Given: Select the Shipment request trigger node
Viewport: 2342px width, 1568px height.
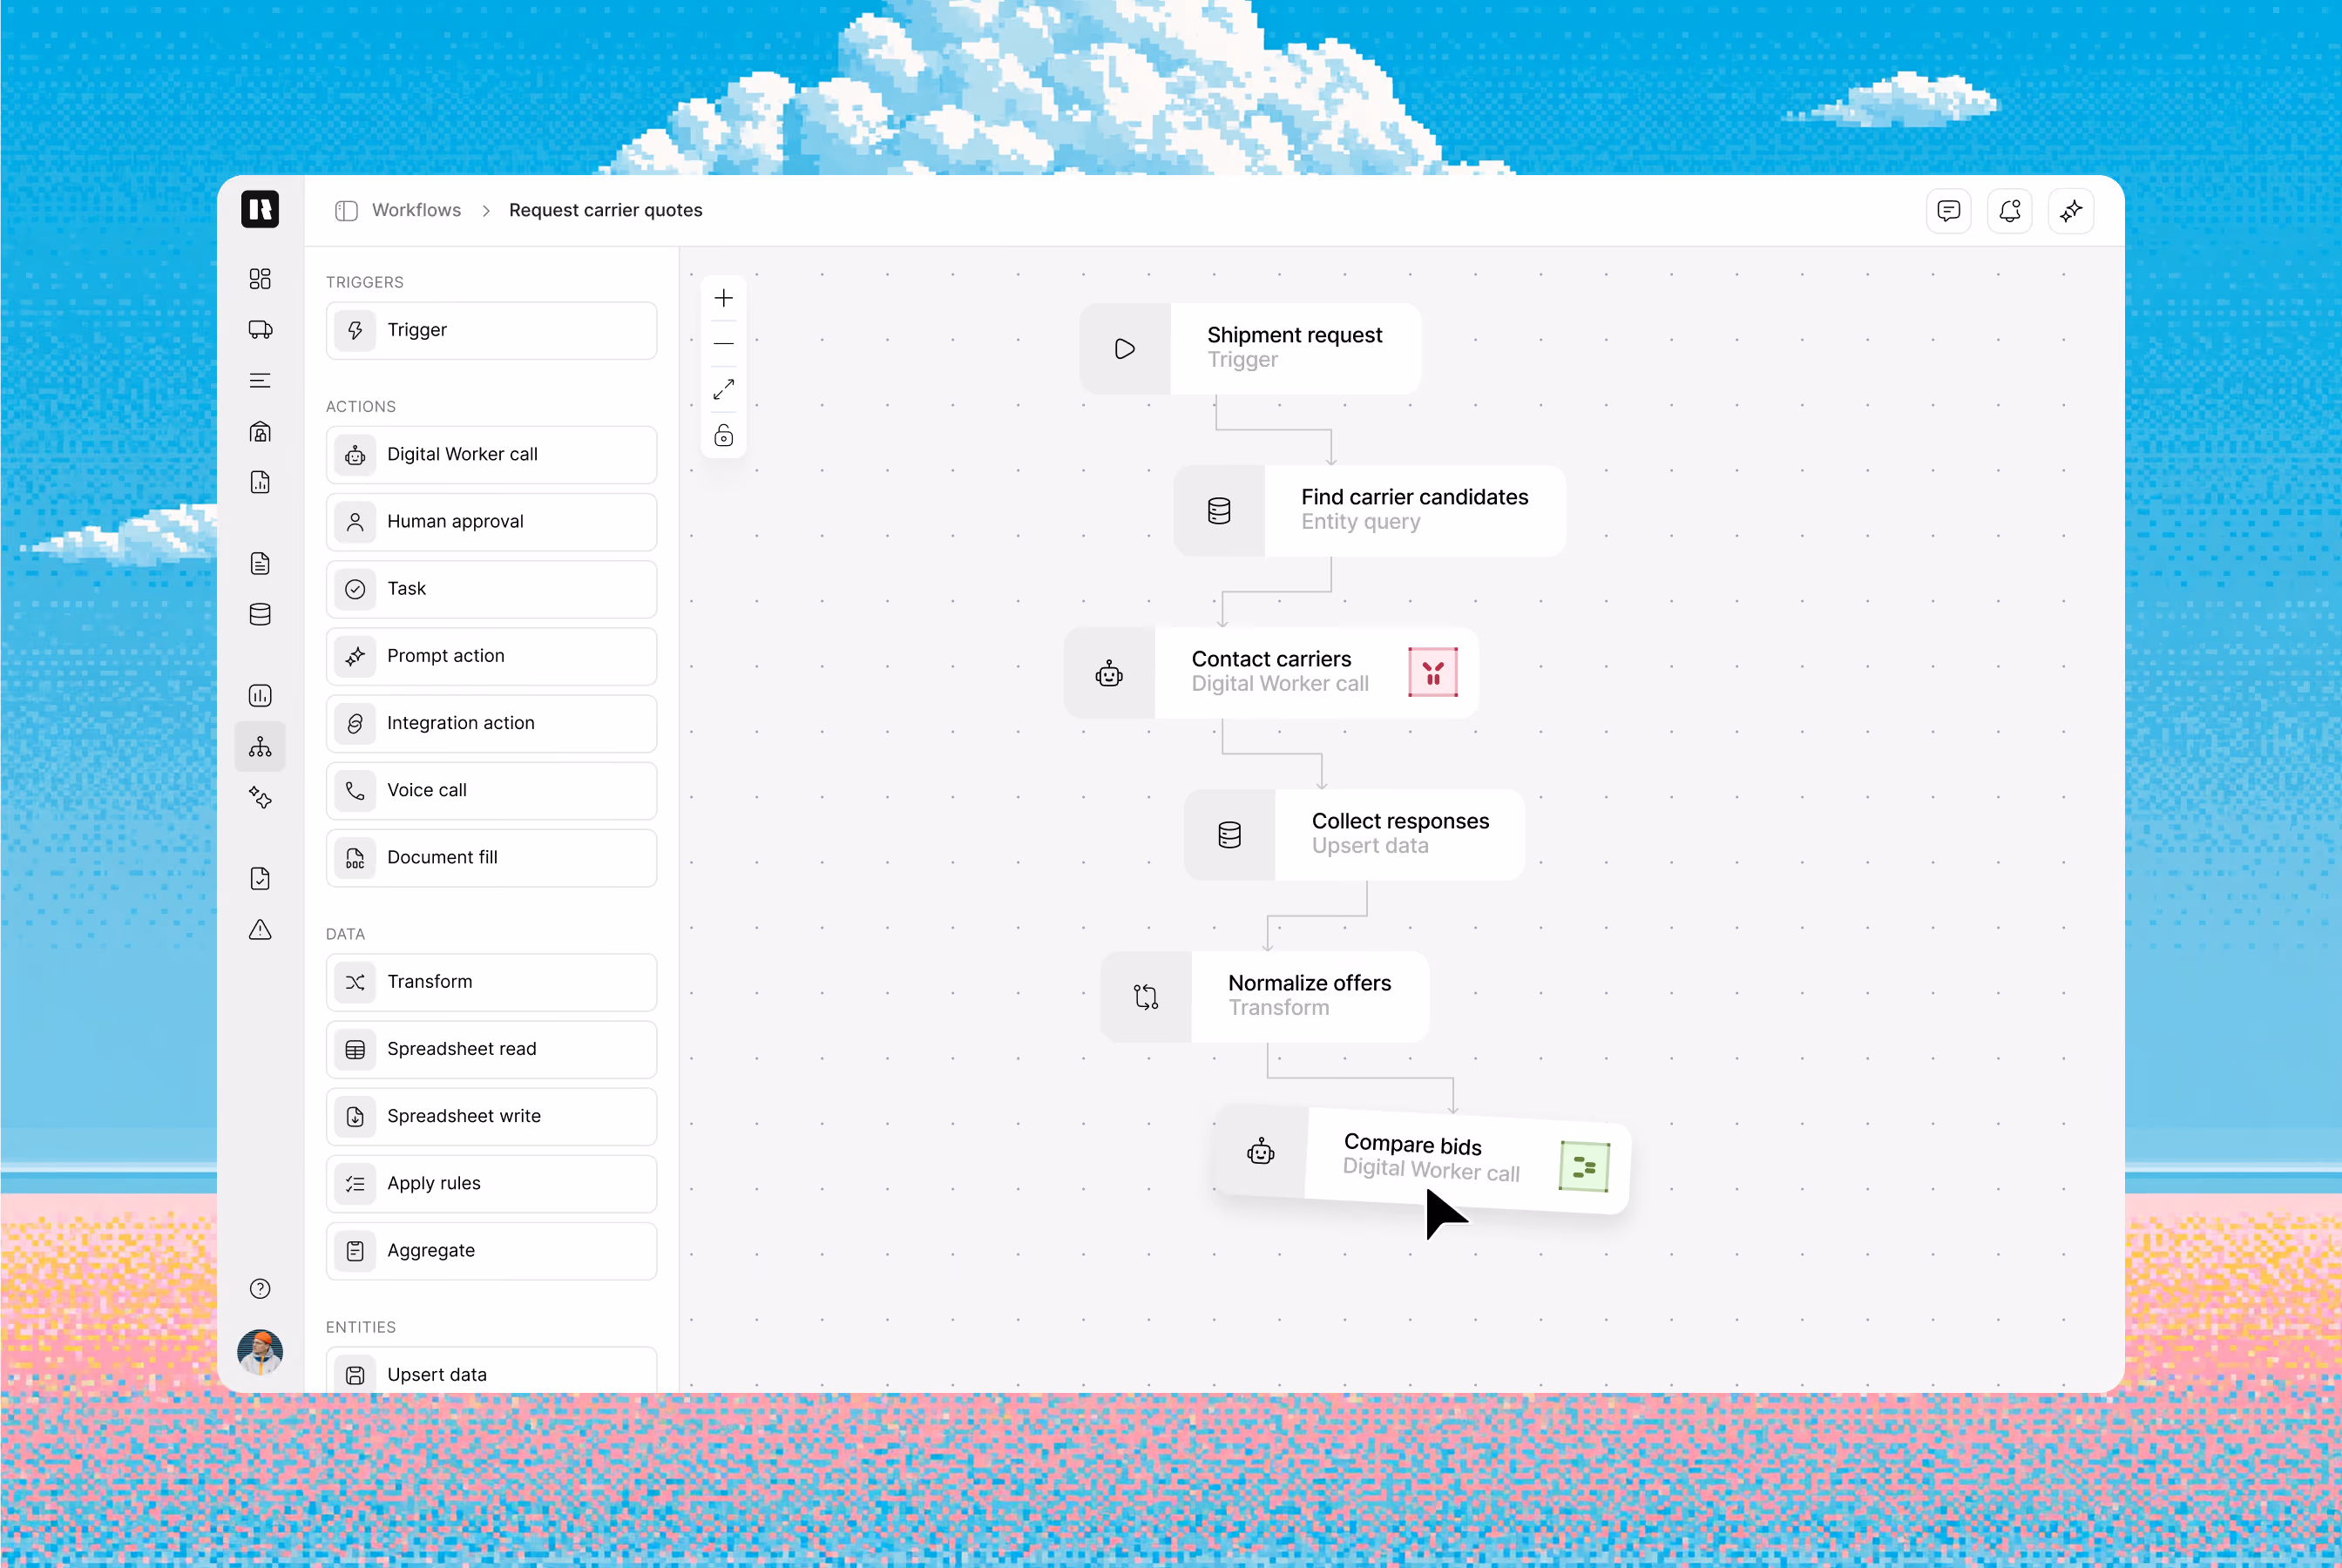Looking at the screenshot, I should tap(1250, 348).
